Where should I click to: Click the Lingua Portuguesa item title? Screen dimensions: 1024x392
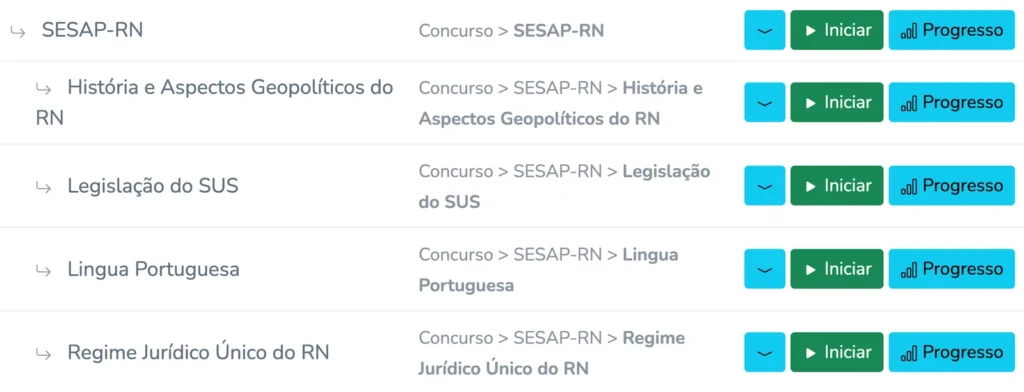click(x=153, y=269)
